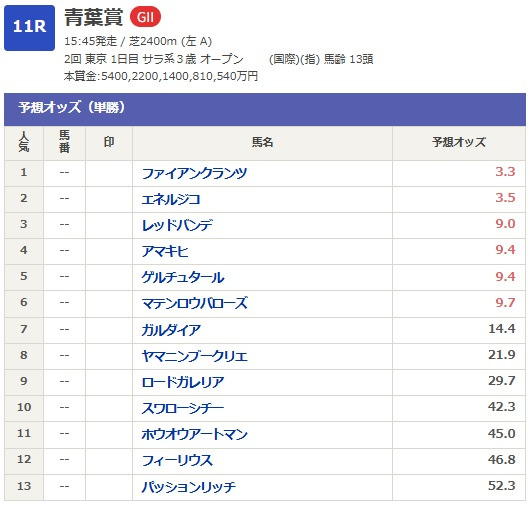
Task: Open the アマキヒ horse page
Action: pyautogui.click(x=165, y=251)
